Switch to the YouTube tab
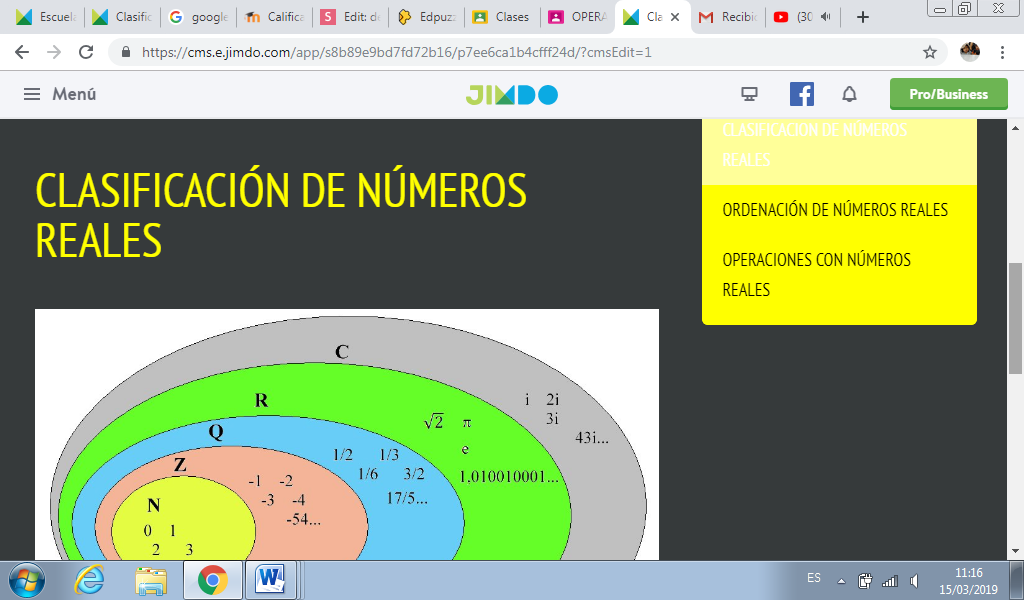Viewport: 1024px width, 600px height. 797,17
